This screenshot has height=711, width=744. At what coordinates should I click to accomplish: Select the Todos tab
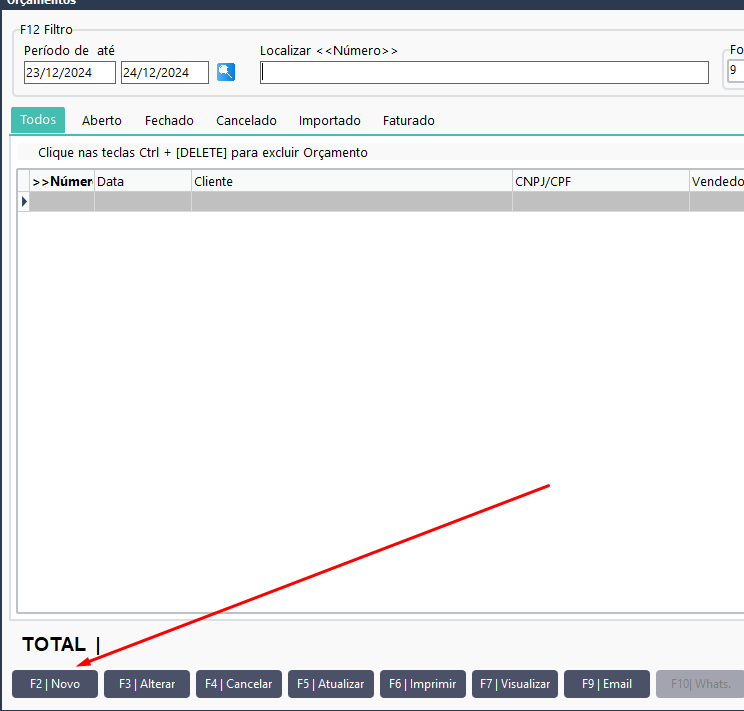(x=38, y=120)
